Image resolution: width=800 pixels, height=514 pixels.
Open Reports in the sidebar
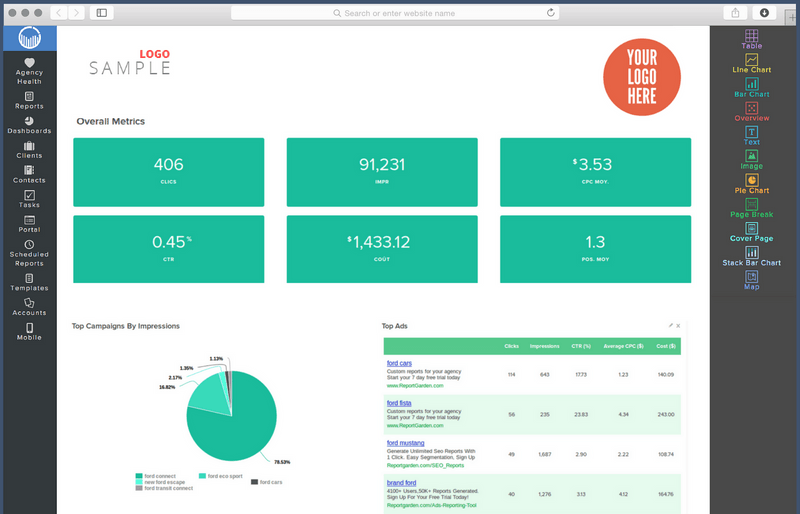click(29, 101)
